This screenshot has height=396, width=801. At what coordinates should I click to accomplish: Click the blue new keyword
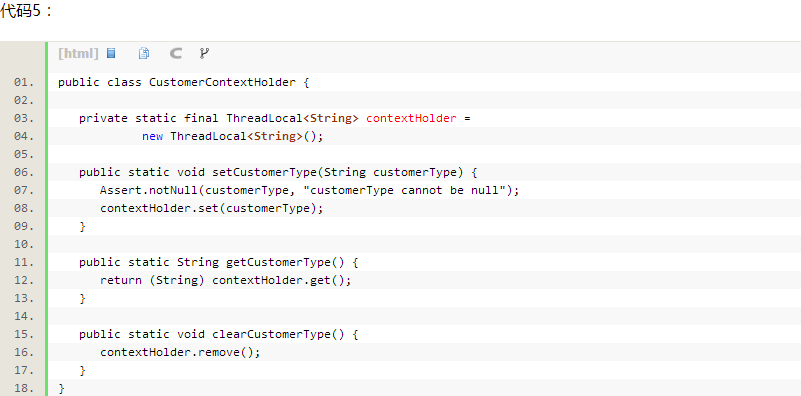coord(152,137)
